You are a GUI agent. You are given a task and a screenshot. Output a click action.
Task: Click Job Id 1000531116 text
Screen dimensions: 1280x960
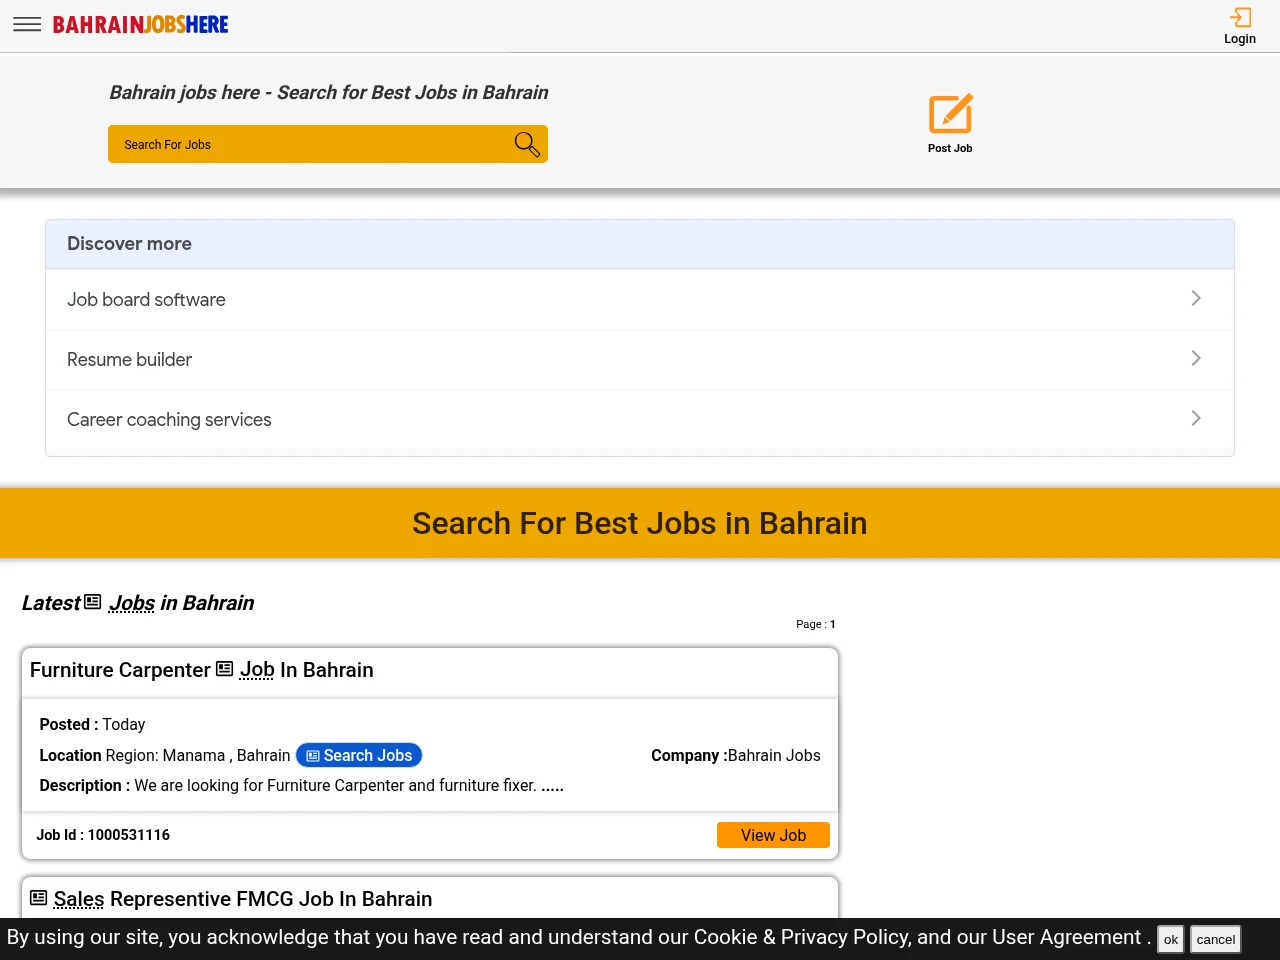(x=103, y=835)
